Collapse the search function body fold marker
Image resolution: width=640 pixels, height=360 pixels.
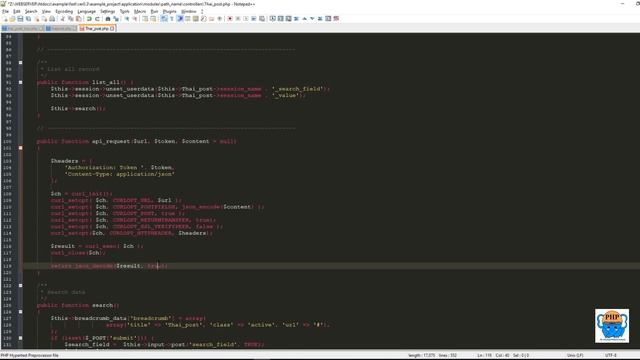(20, 312)
